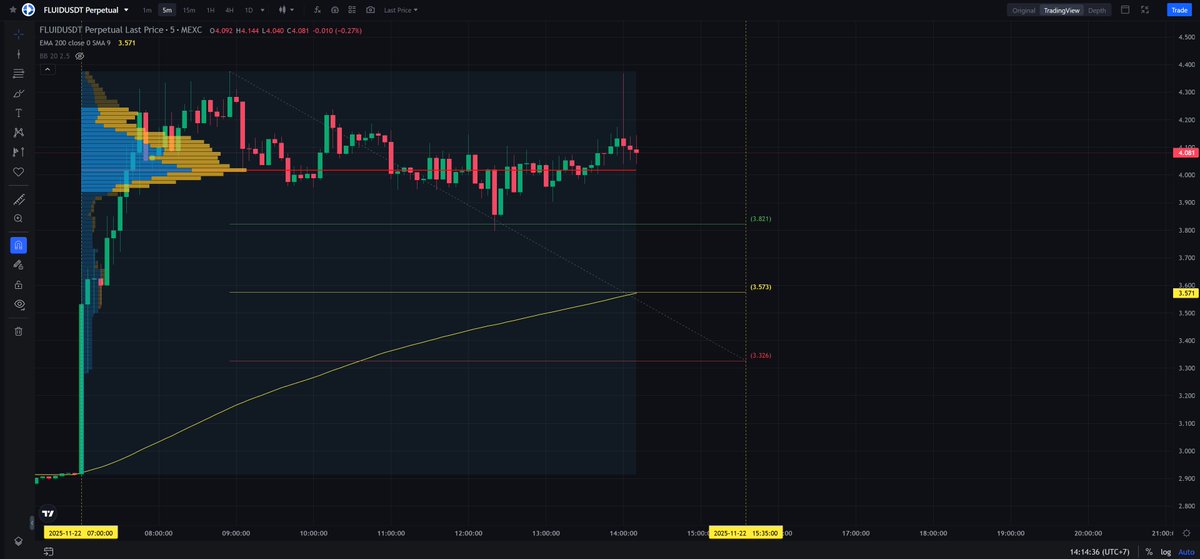The height and width of the screenshot is (559, 1200).
Task: Click the 2025-11-22 07:00:00 time marker
Action: click(80, 533)
